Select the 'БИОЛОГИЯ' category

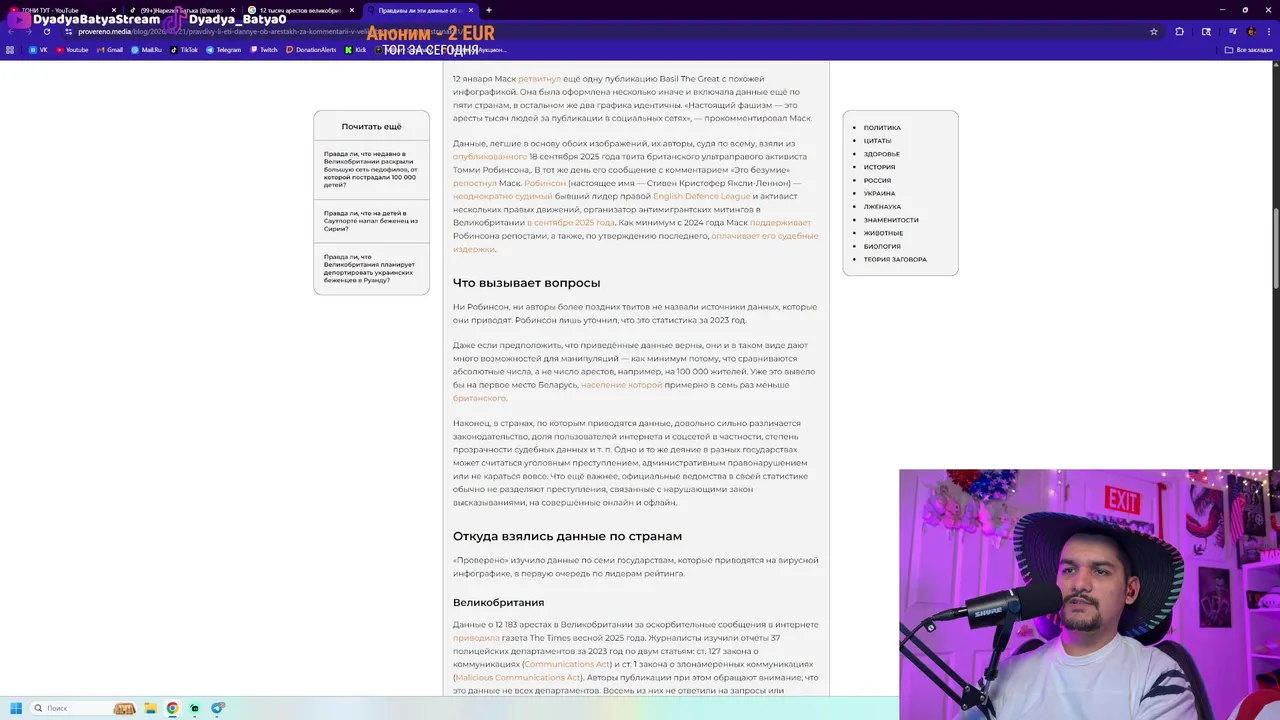click(x=882, y=246)
